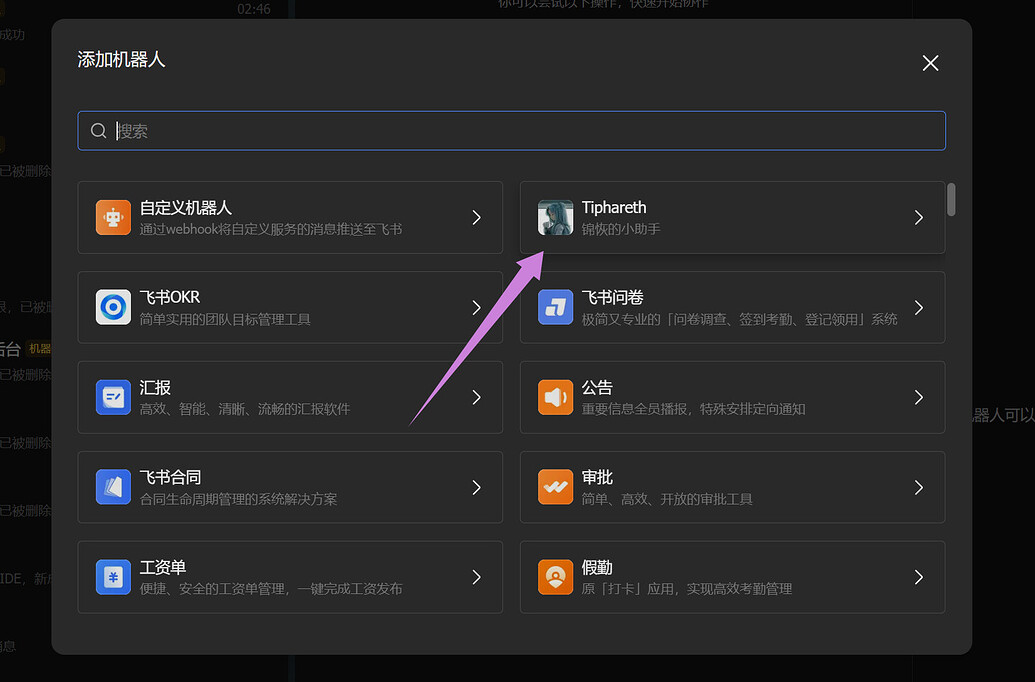Expand the Tiphareth row chevron

point(919,217)
